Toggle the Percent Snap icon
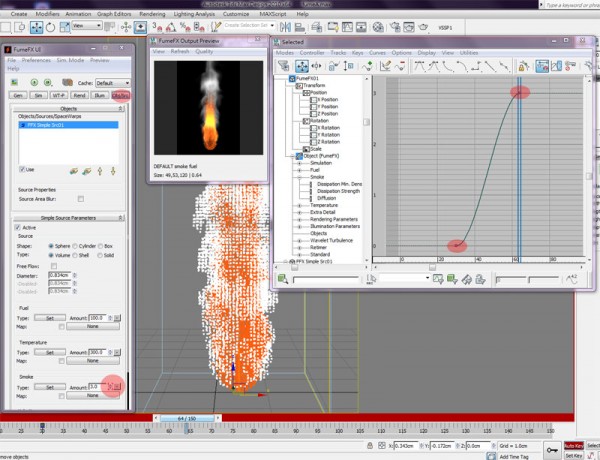The width and height of the screenshot is (600, 460). (x=185, y=27)
